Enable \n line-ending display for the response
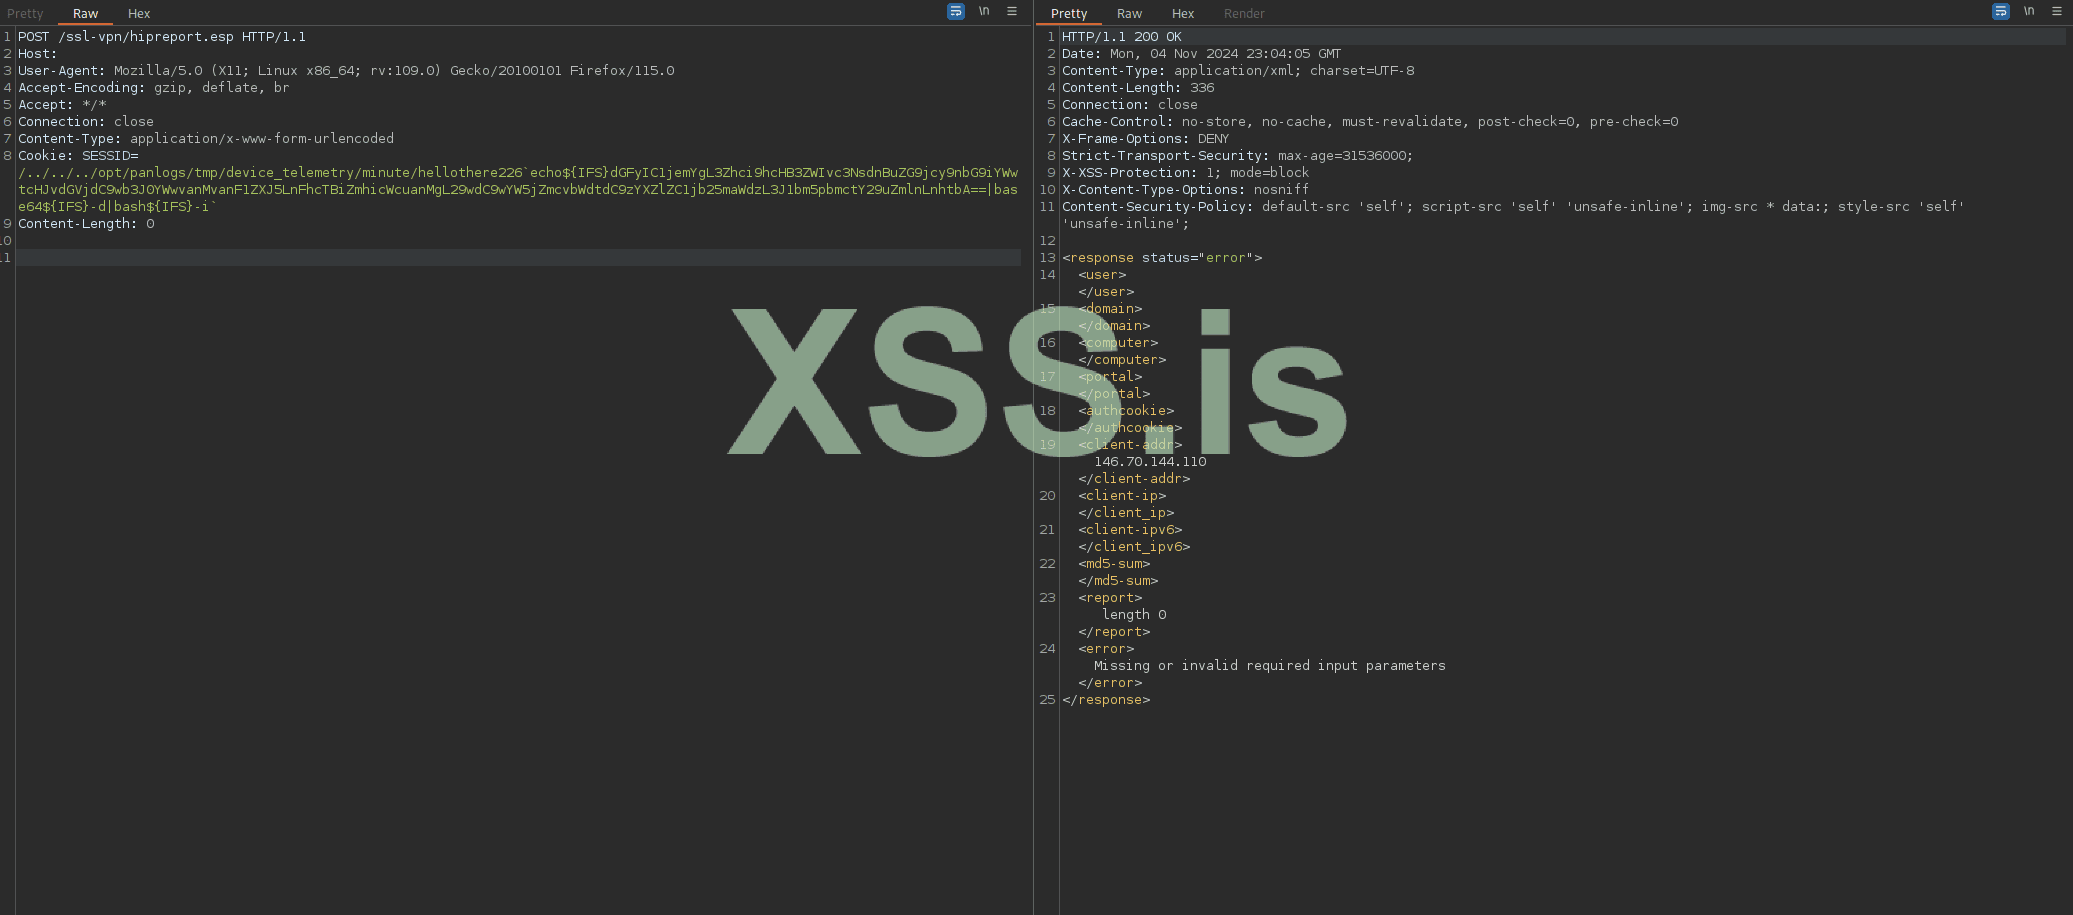 [x=2028, y=11]
